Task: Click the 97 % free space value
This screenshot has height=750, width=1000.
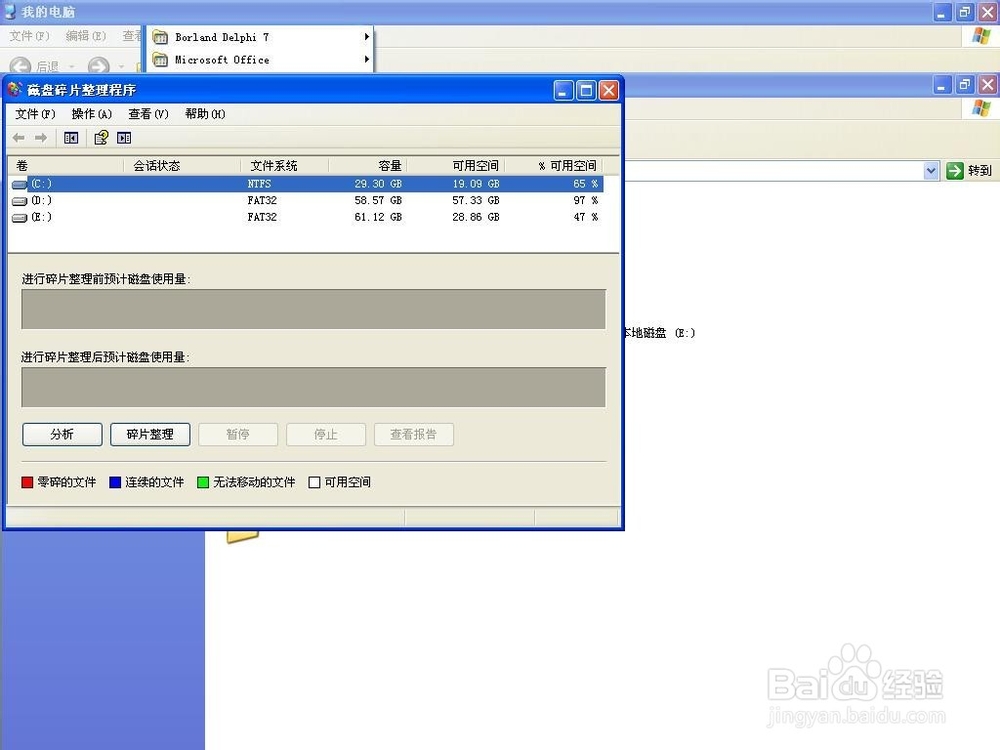Action: [x=585, y=200]
